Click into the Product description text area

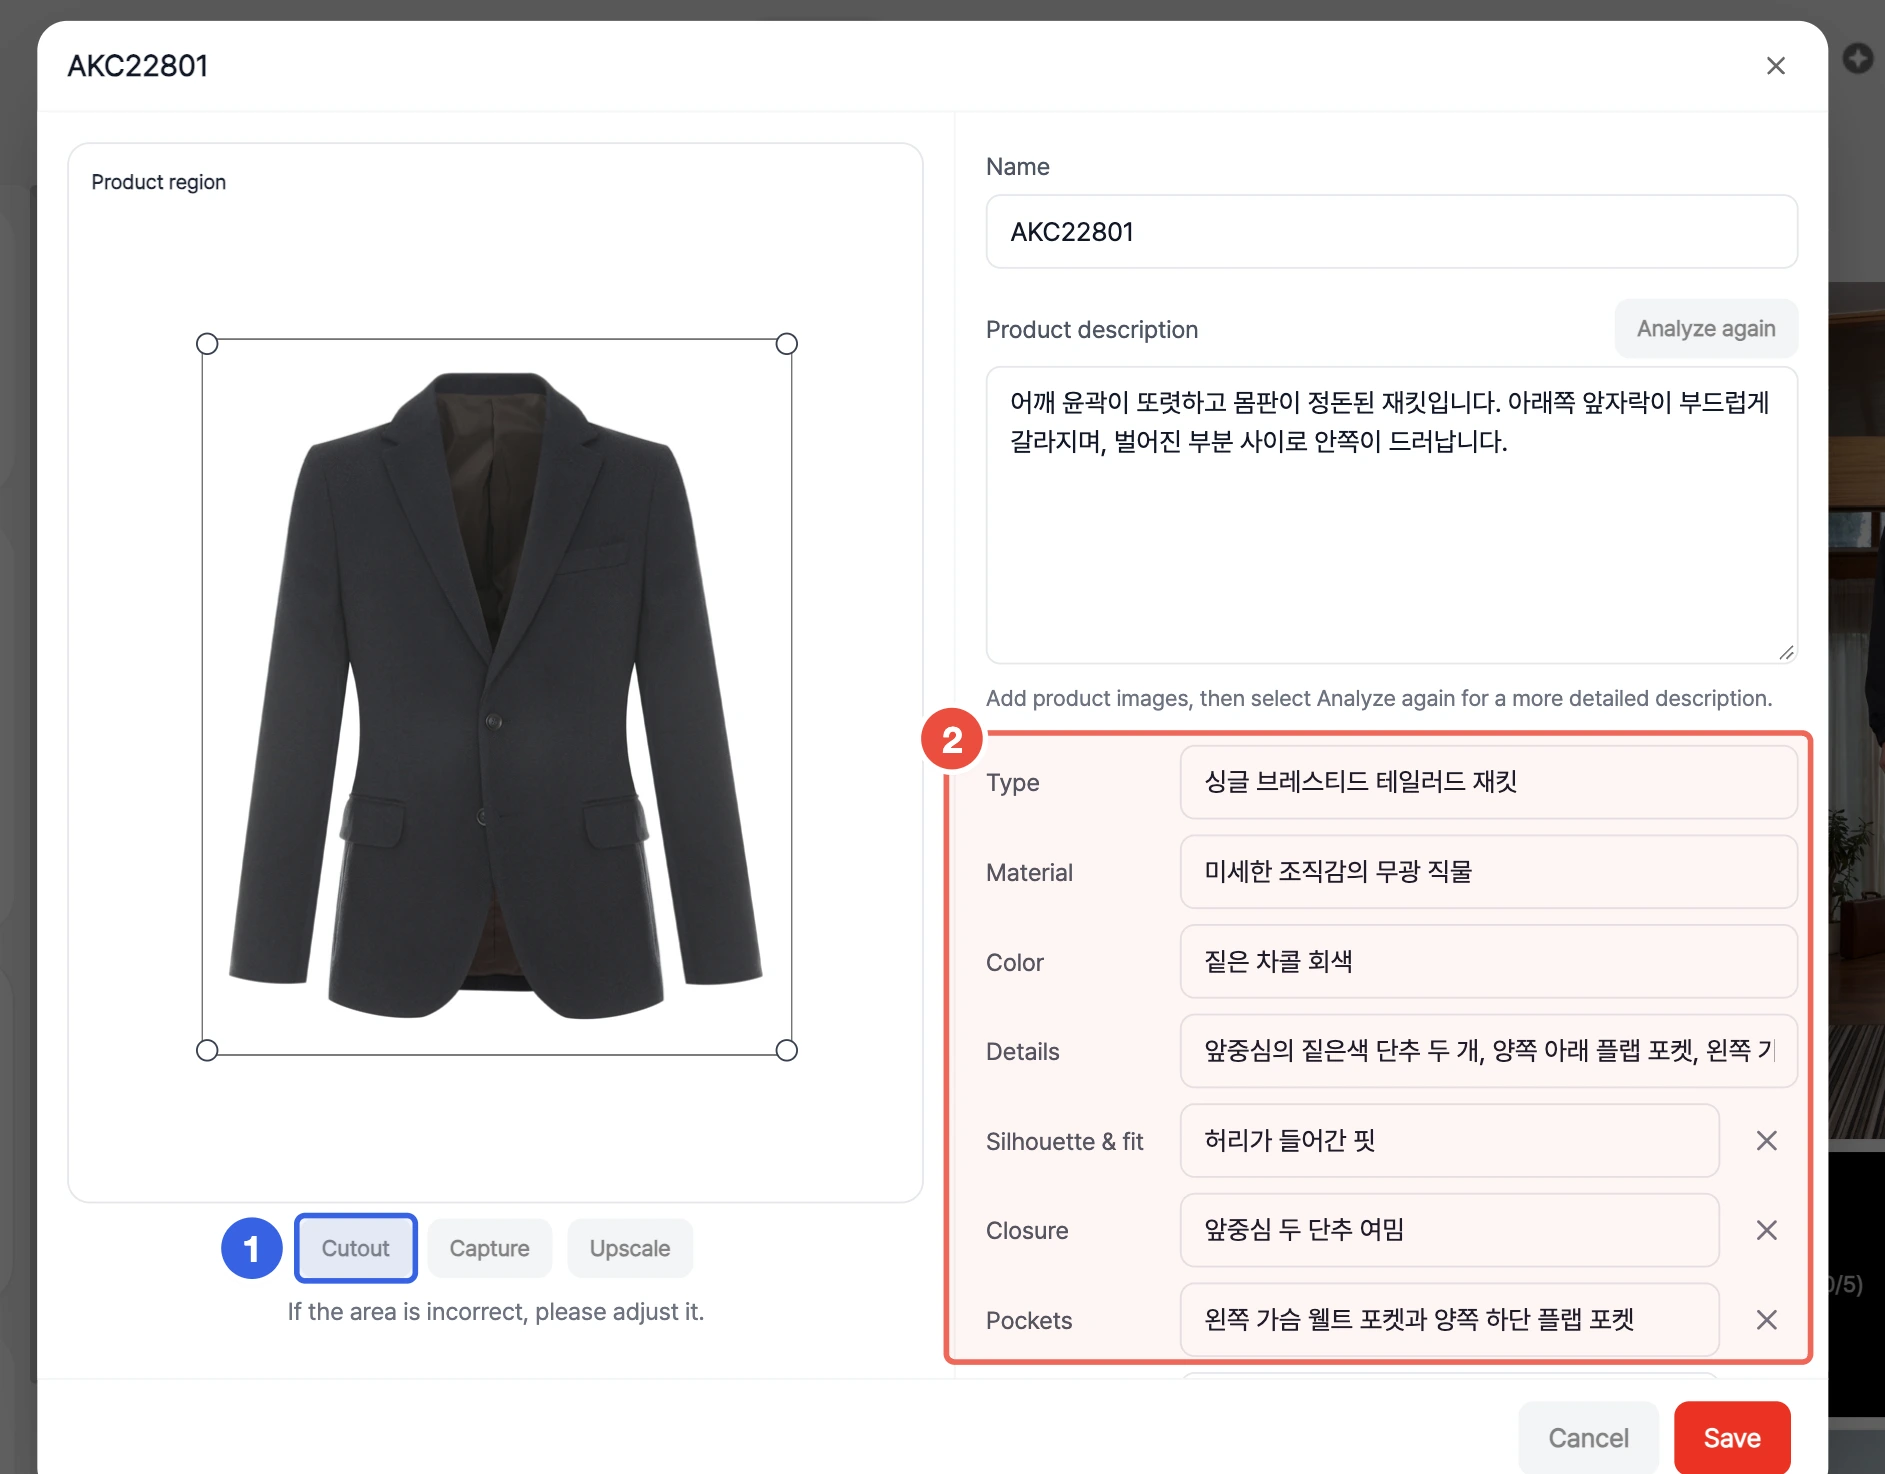point(1392,515)
